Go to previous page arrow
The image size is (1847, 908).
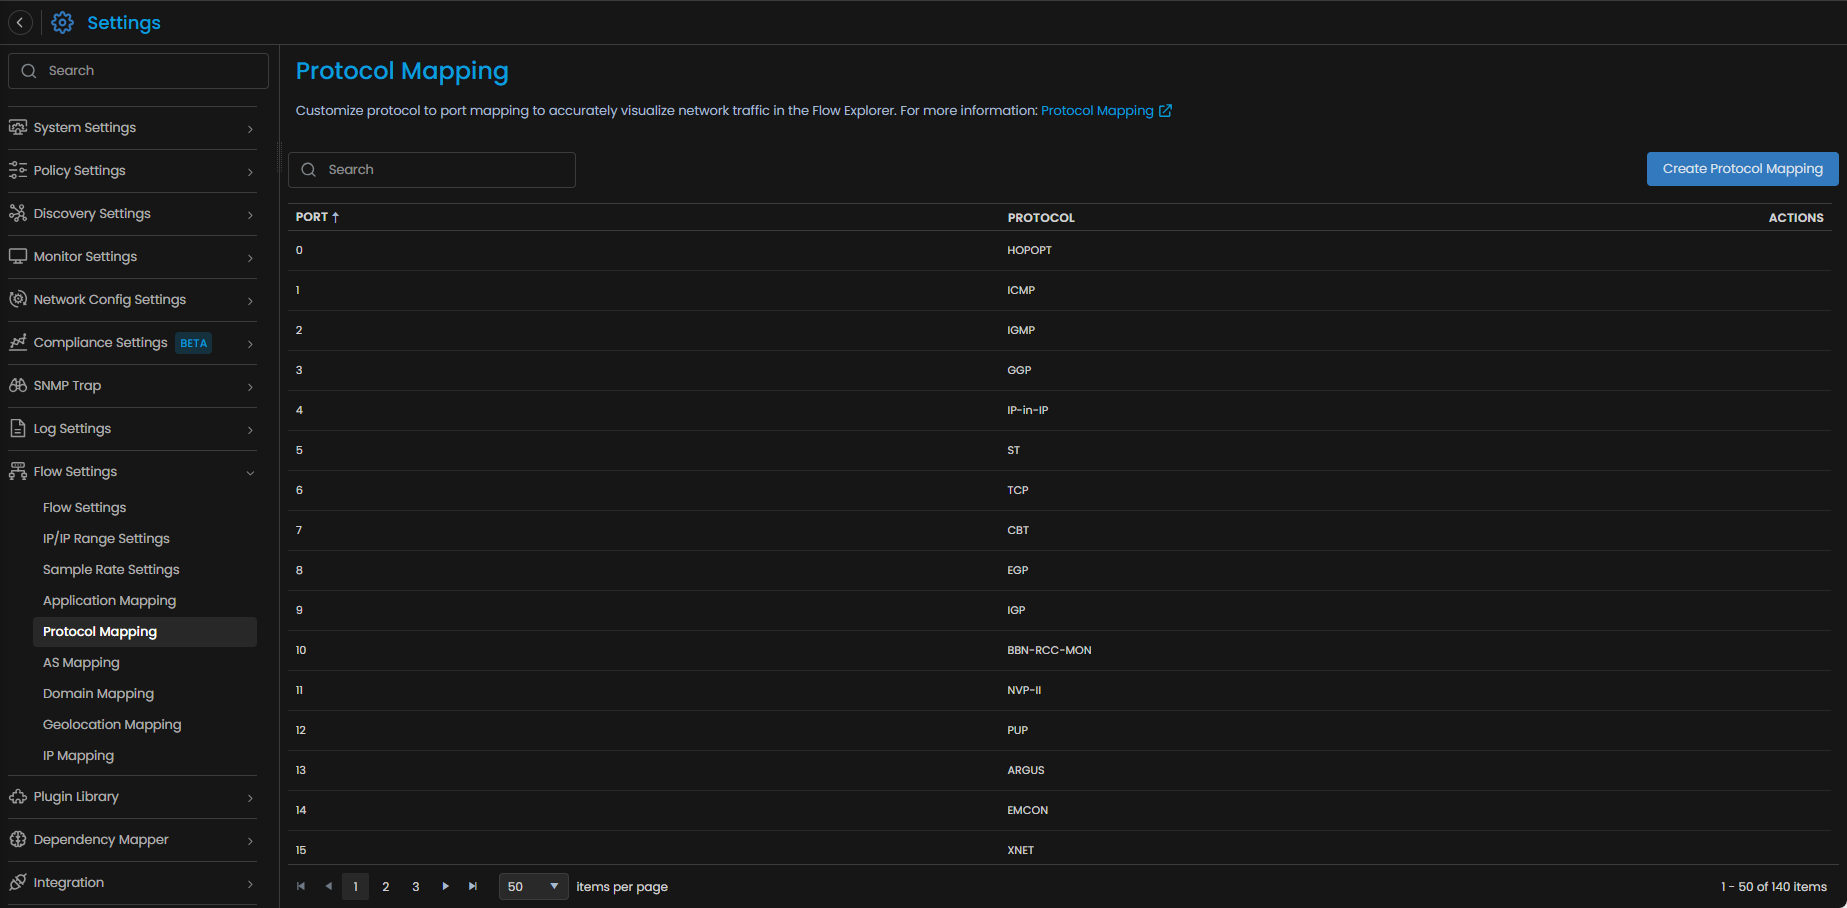pos(328,886)
